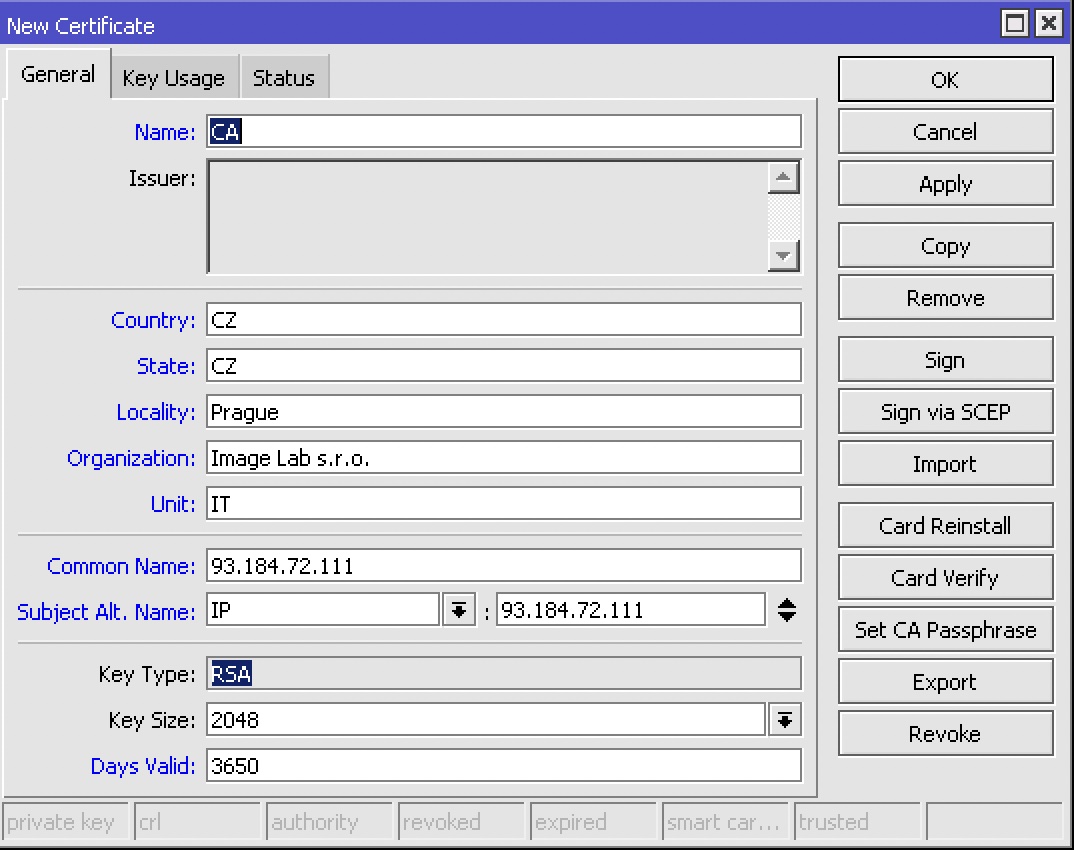Switch to the Status tab
The height and width of the screenshot is (850, 1074).
click(x=284, y=78)
